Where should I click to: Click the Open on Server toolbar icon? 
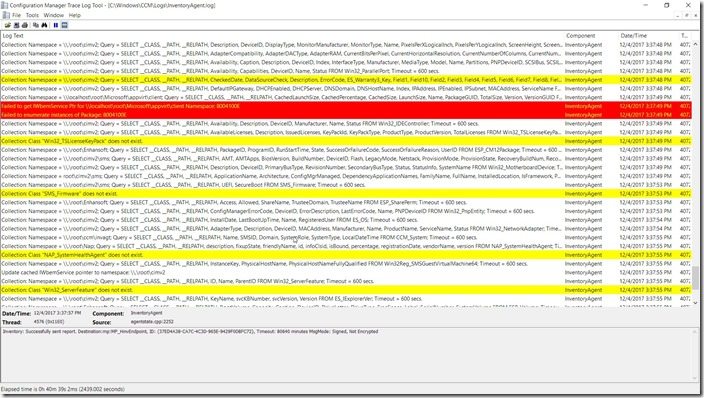coord(17,25)
